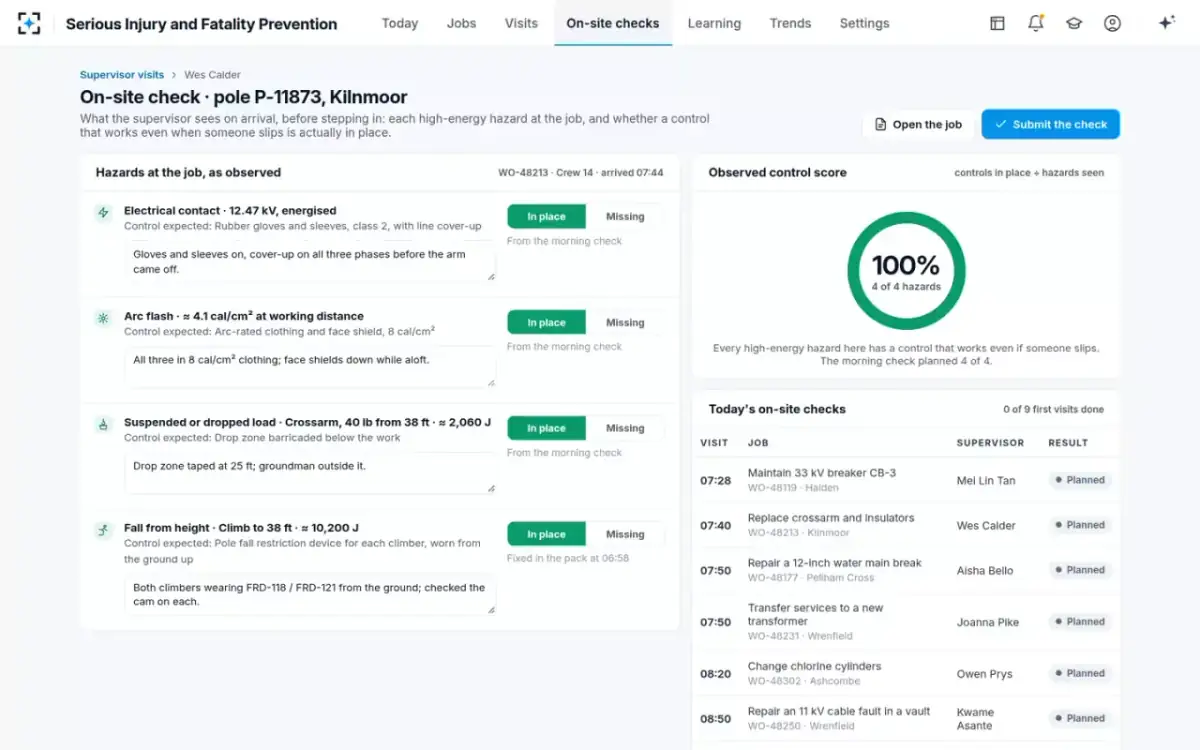Click the Open the job button

tap(918, 124)
